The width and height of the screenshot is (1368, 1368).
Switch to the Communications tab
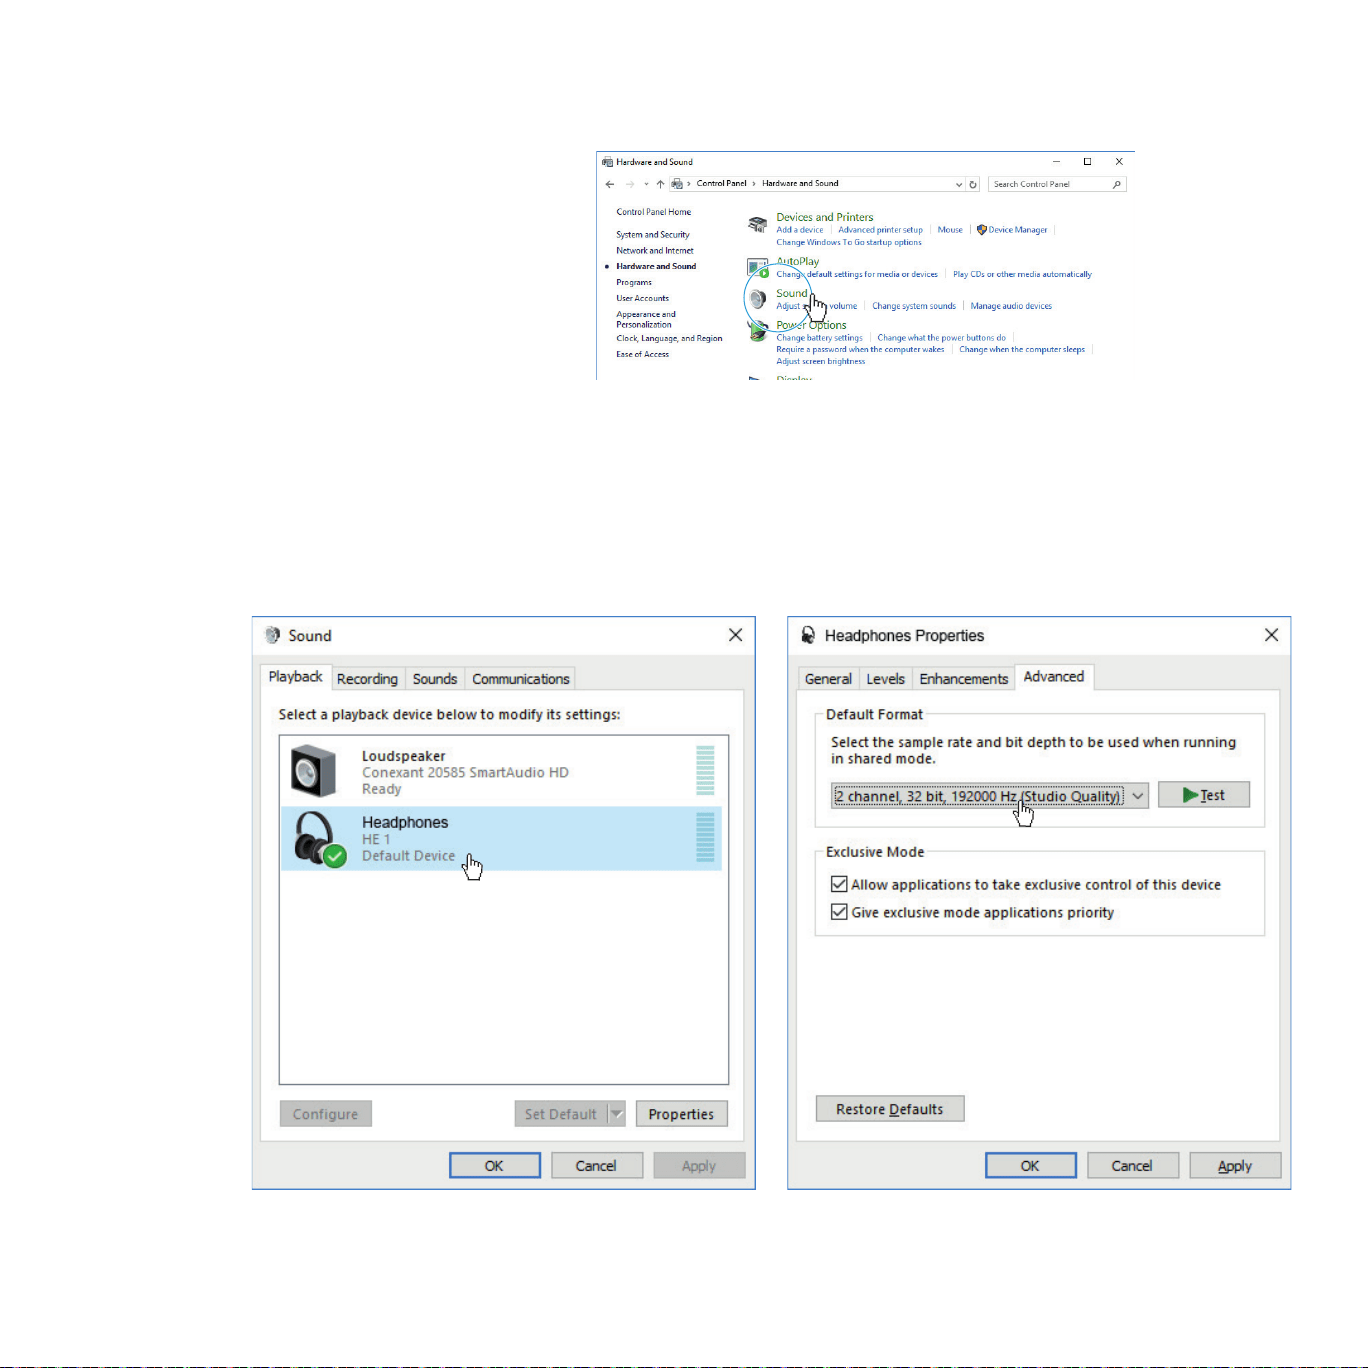click(520, 679)
